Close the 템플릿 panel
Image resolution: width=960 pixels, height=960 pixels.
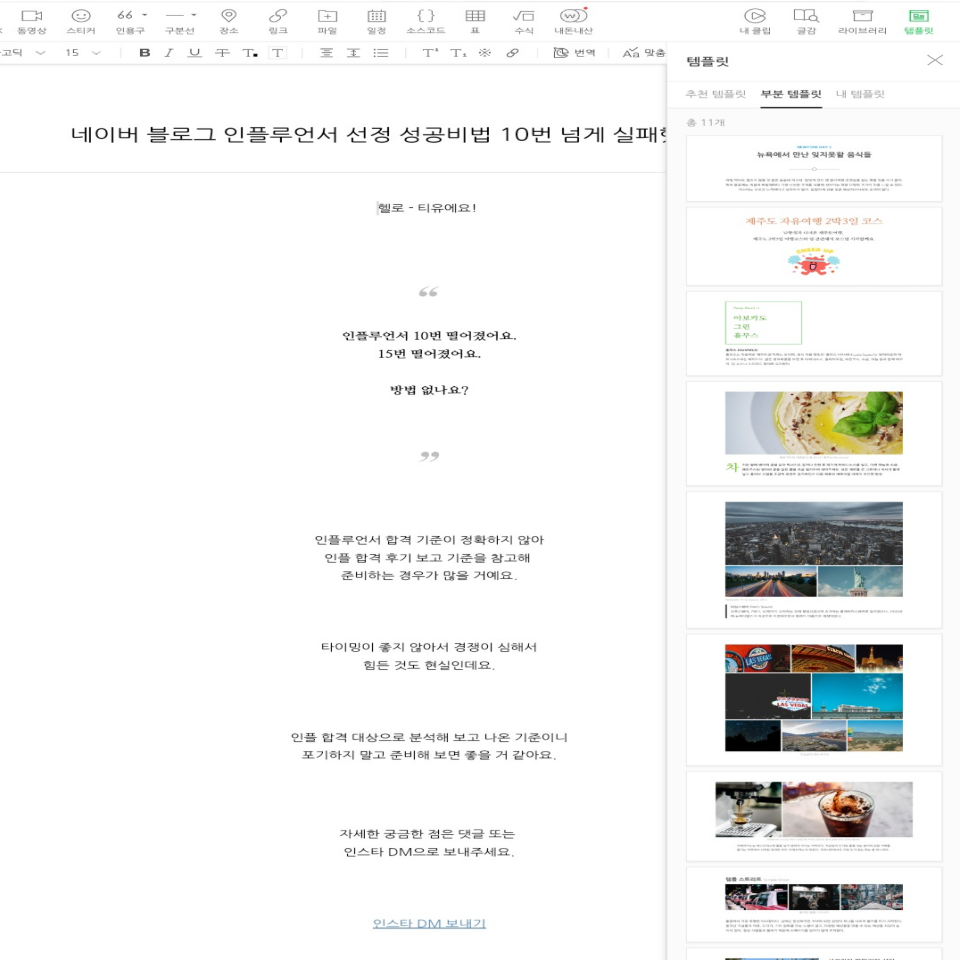tap(934, 60)
